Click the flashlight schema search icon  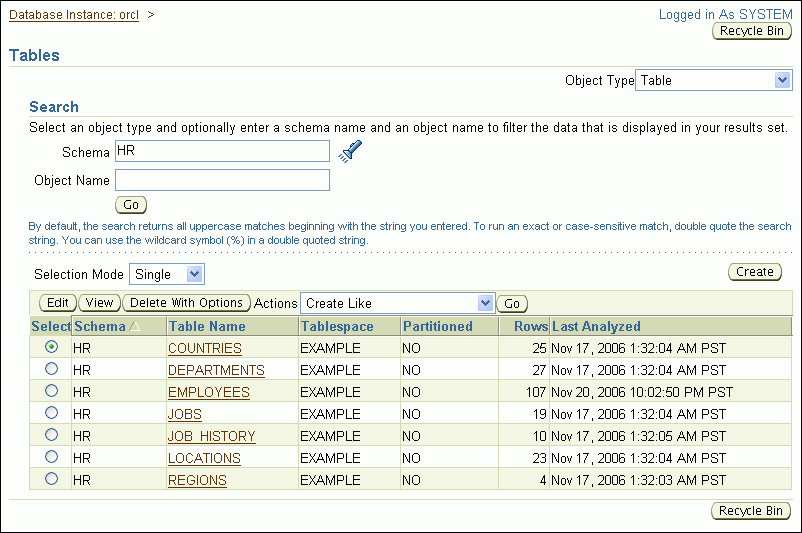coord(349,151)
